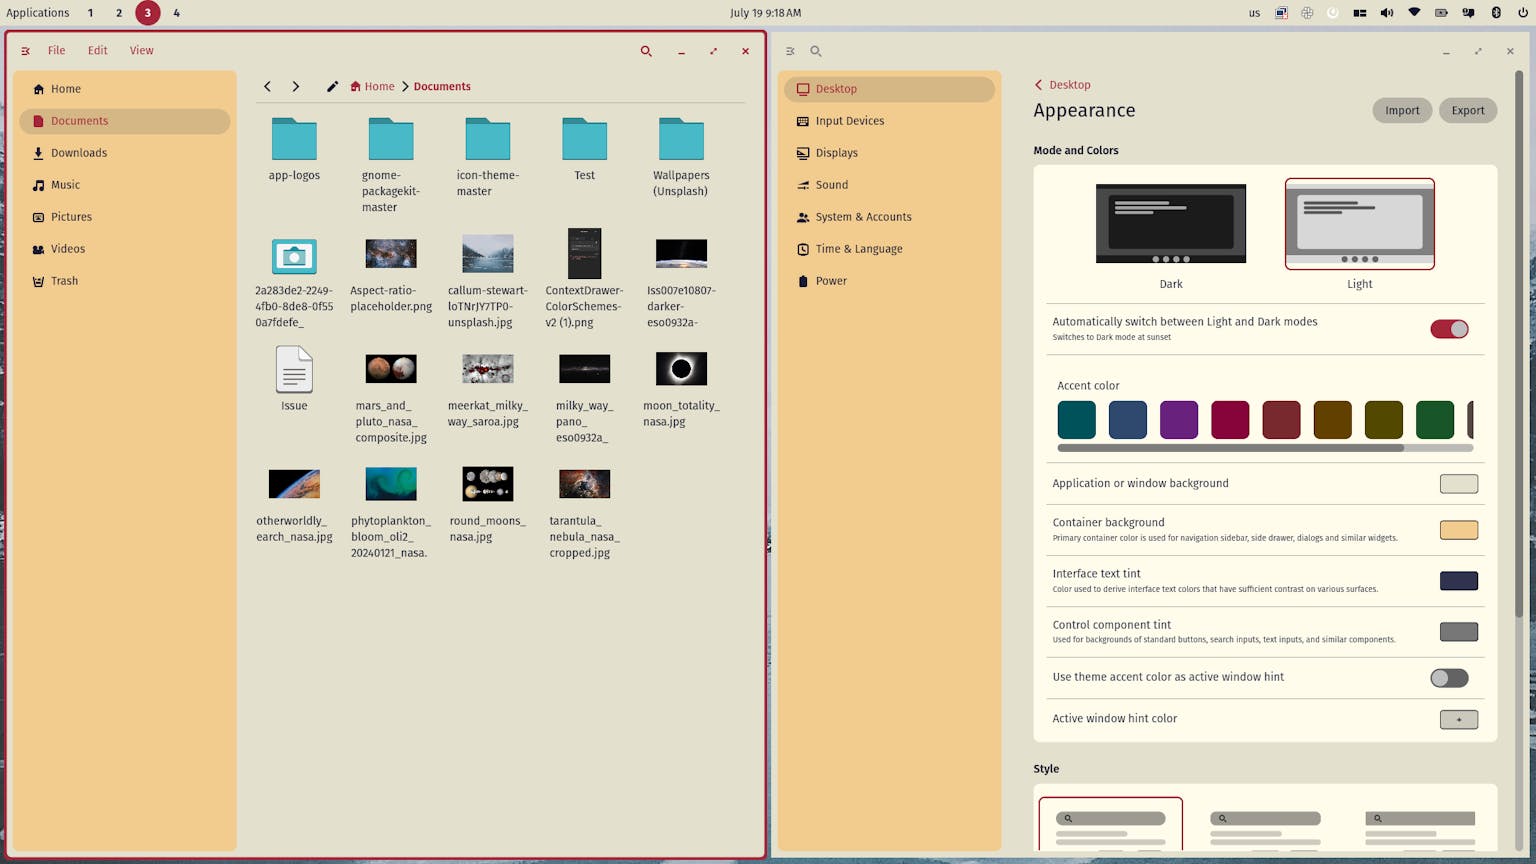
Task: Open the View menu
Action: [141, 51]
